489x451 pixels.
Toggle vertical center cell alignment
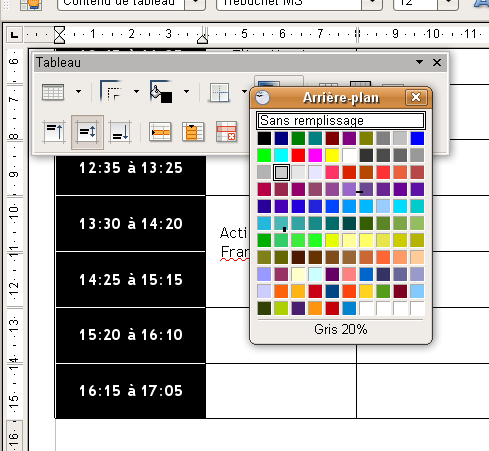(x=87, y=132)
